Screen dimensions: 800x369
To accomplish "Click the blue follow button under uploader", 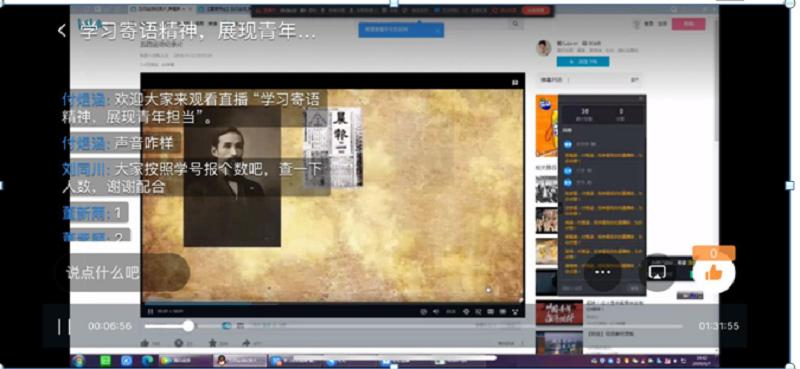I will (x=582, y=62).
